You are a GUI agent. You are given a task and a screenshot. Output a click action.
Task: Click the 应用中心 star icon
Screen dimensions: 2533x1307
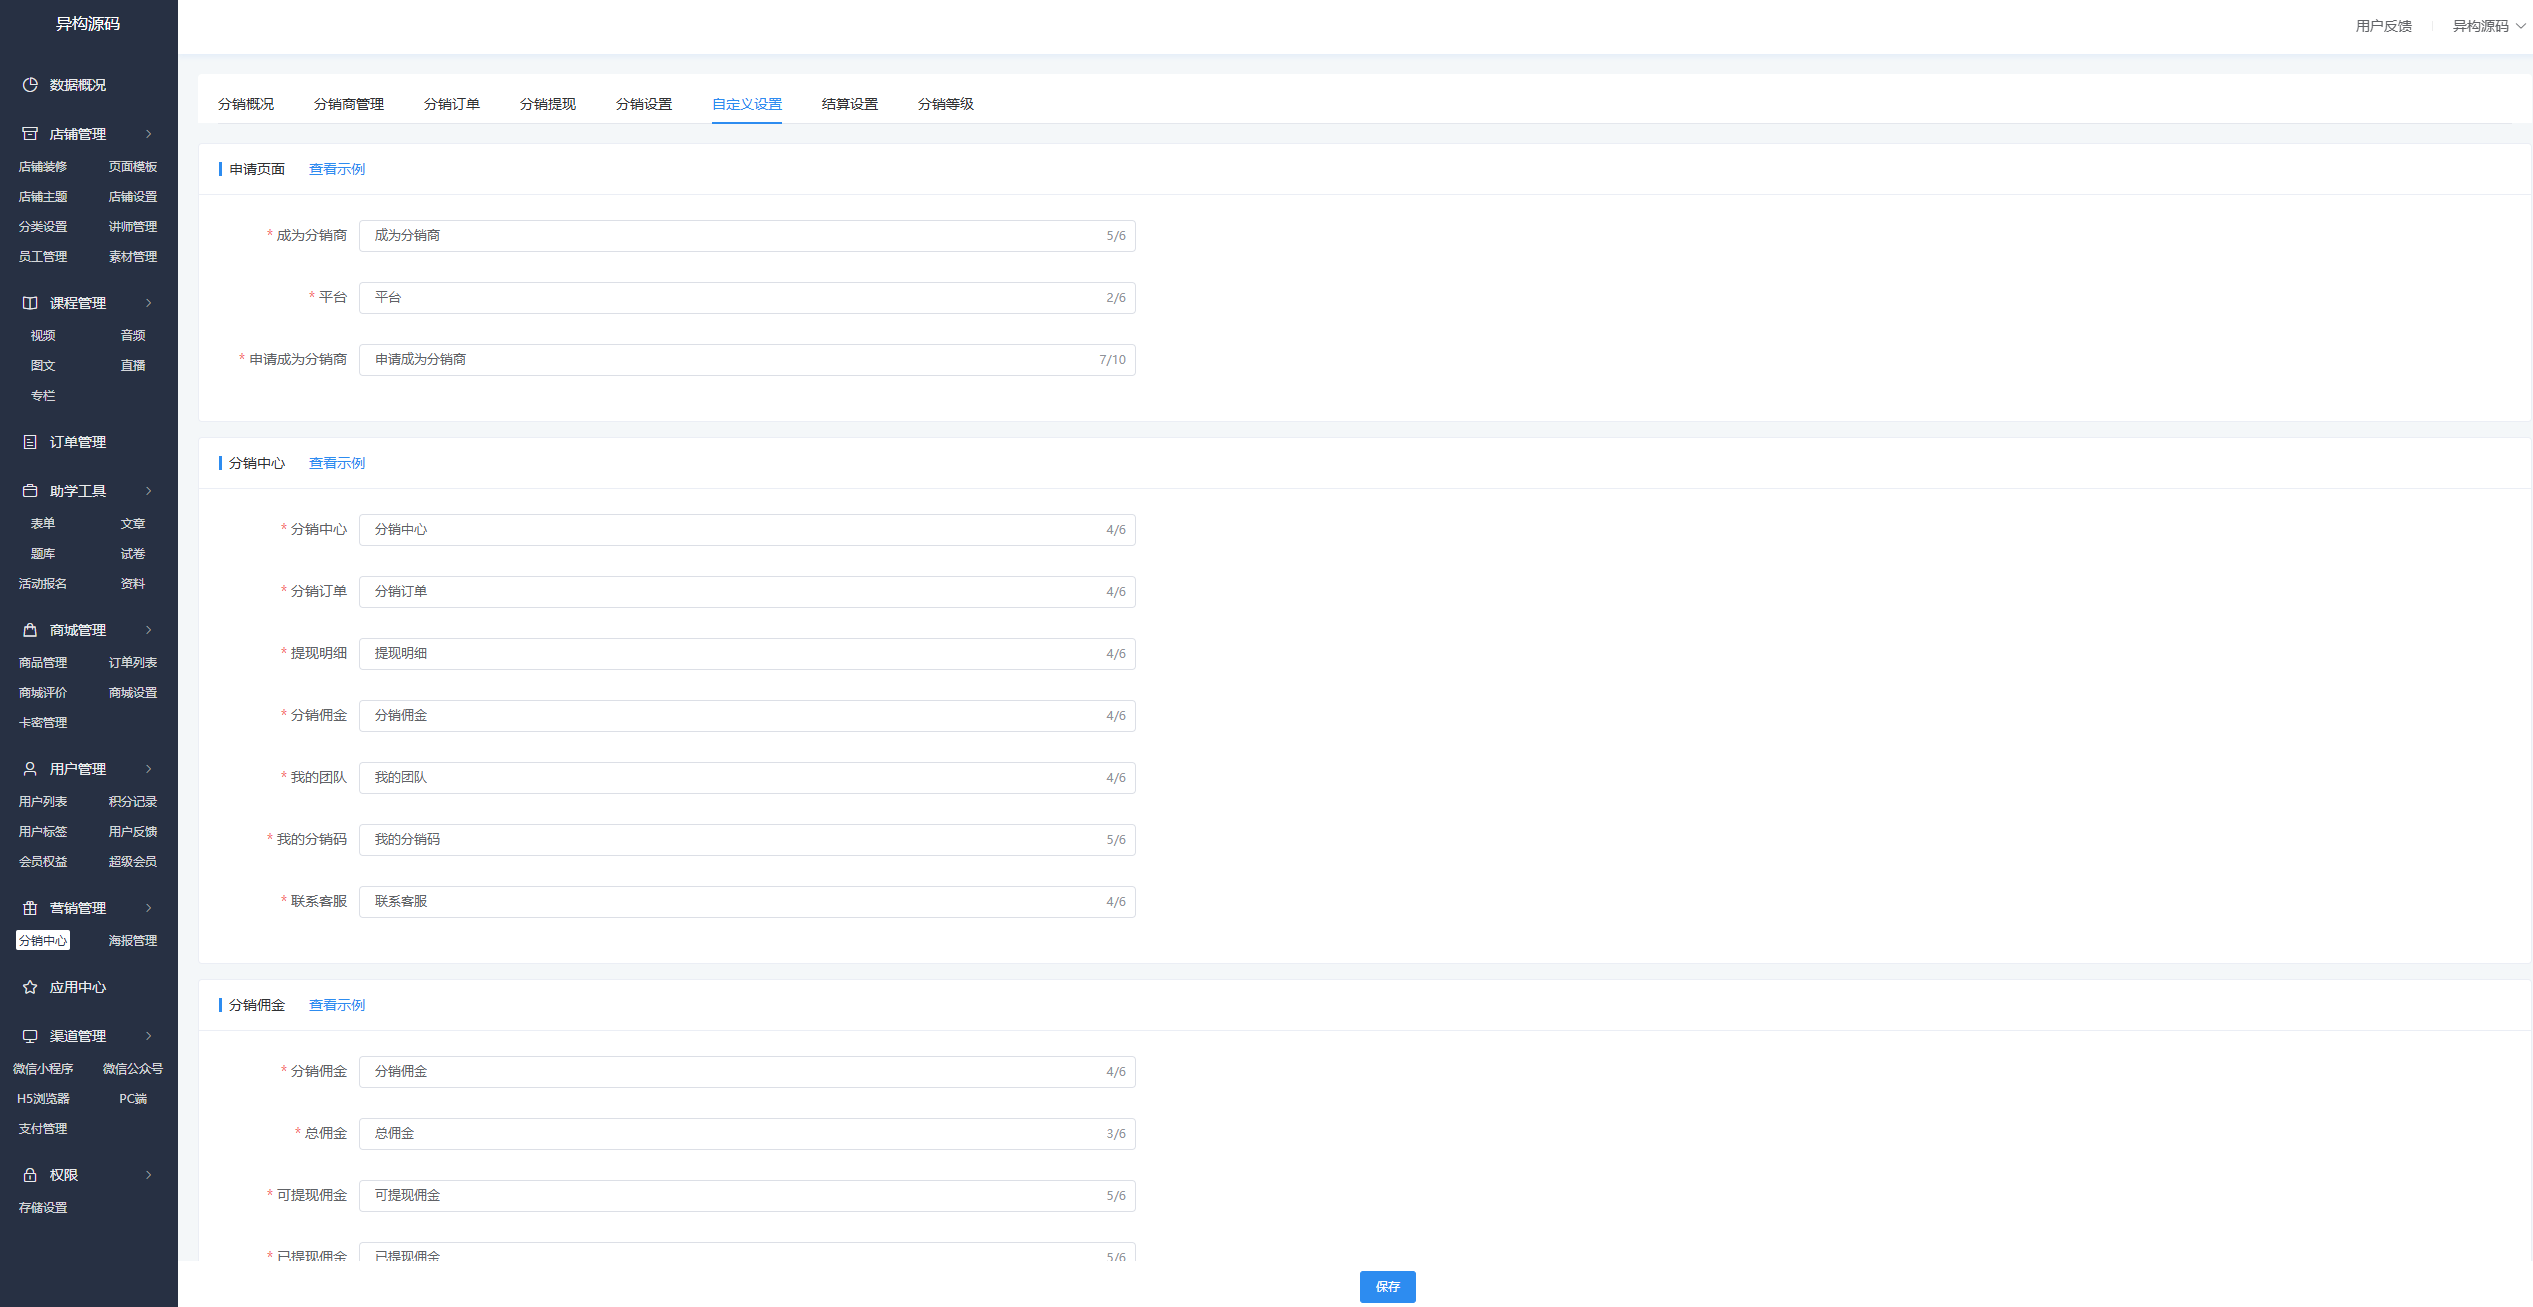(x=30, y=987)
